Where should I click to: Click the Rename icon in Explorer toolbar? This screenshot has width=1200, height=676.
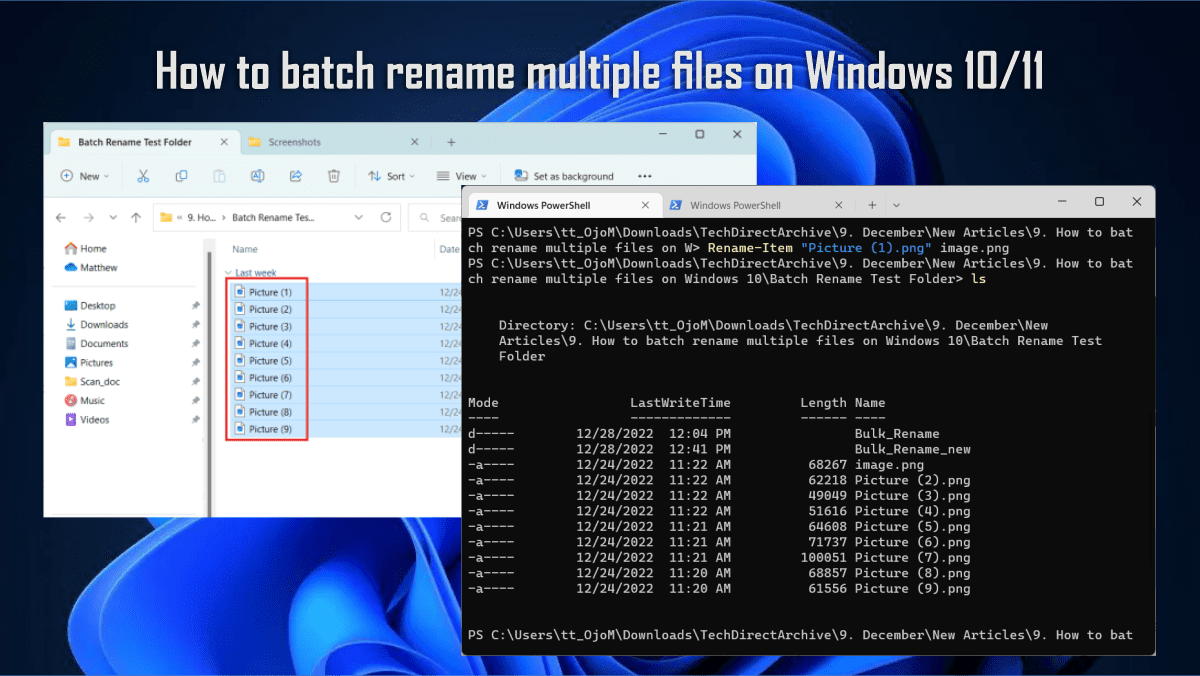point(257,176)
